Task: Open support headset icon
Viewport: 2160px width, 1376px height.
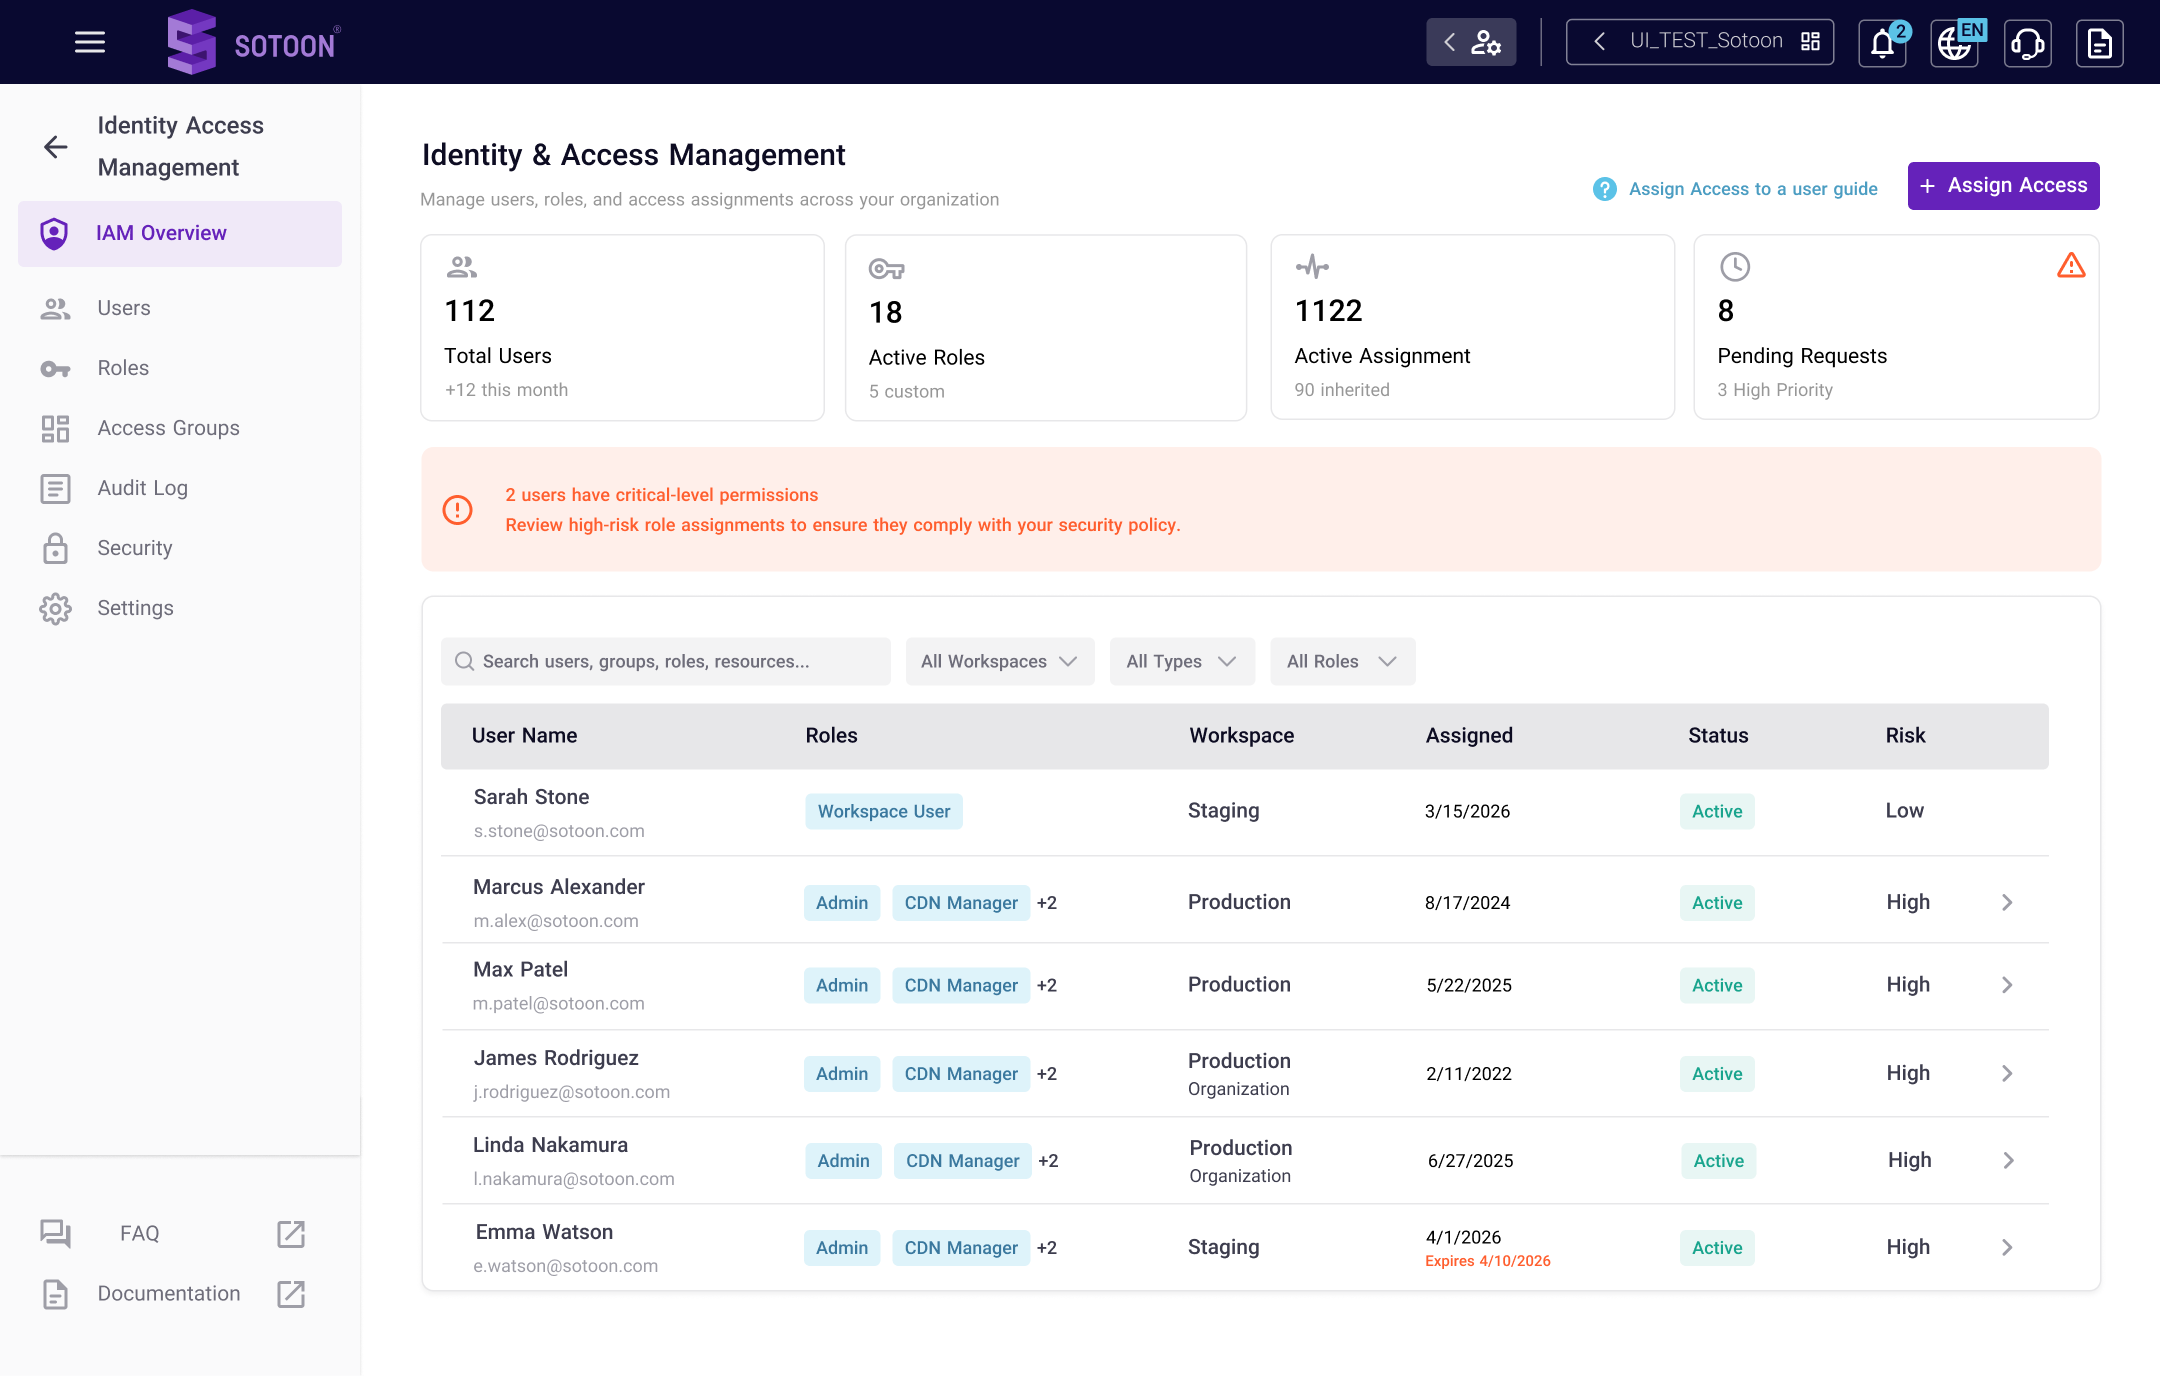Action: click(x=2027, y=43)
